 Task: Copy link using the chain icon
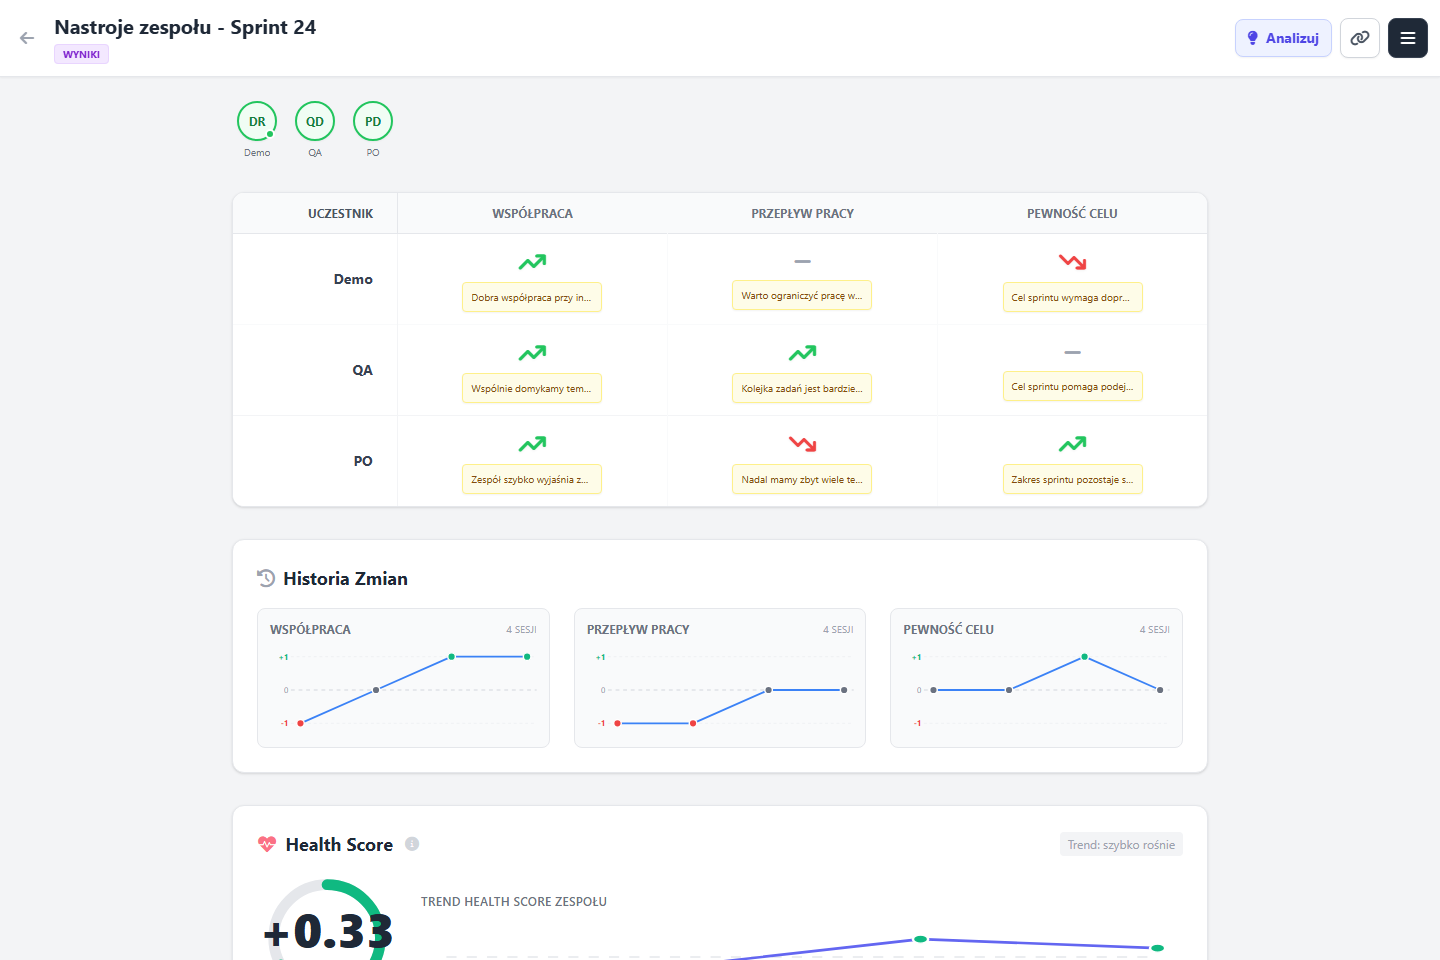click(x=1360, y=38)
